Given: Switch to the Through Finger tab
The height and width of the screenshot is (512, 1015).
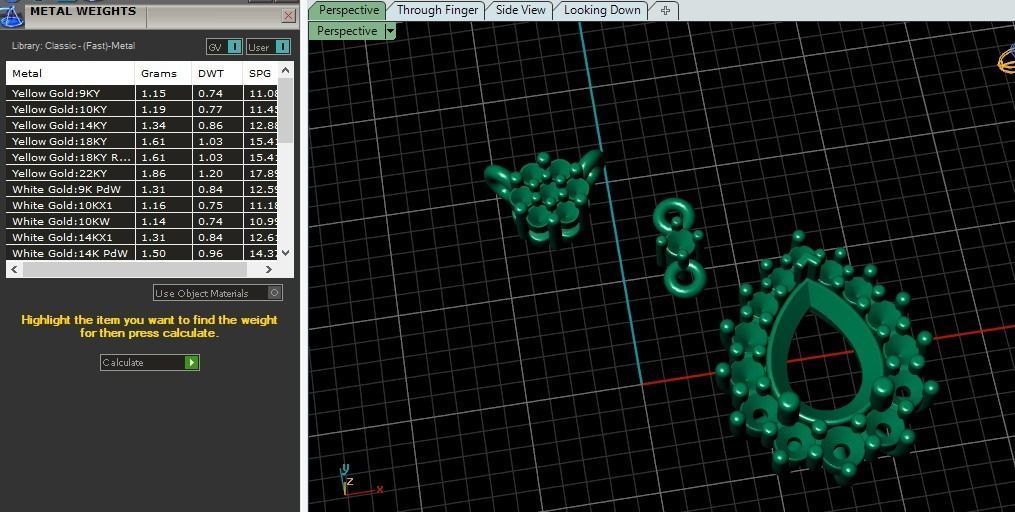Looking at the screenshot, I should (x=437, y=10).
